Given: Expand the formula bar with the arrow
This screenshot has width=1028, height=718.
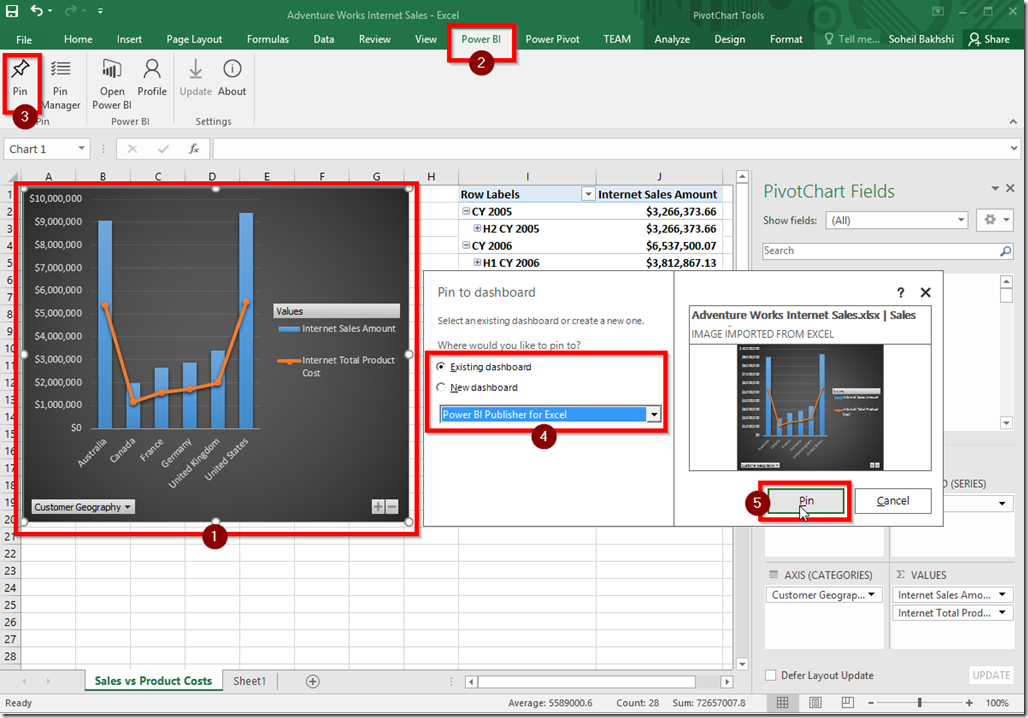Looking at the screenshot, I should click(1014, 149).
